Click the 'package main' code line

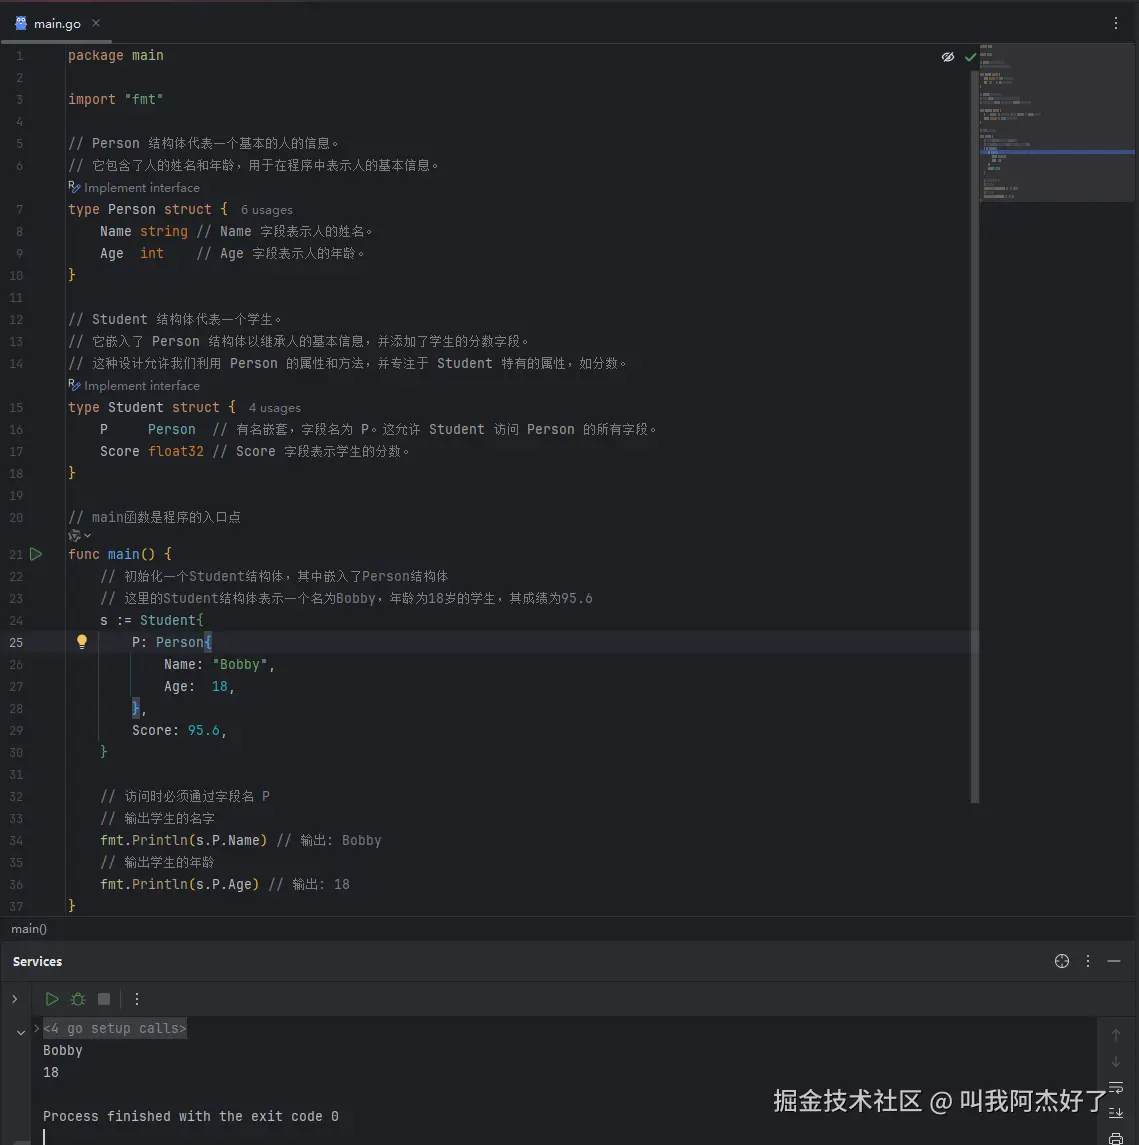click(115, 55)
